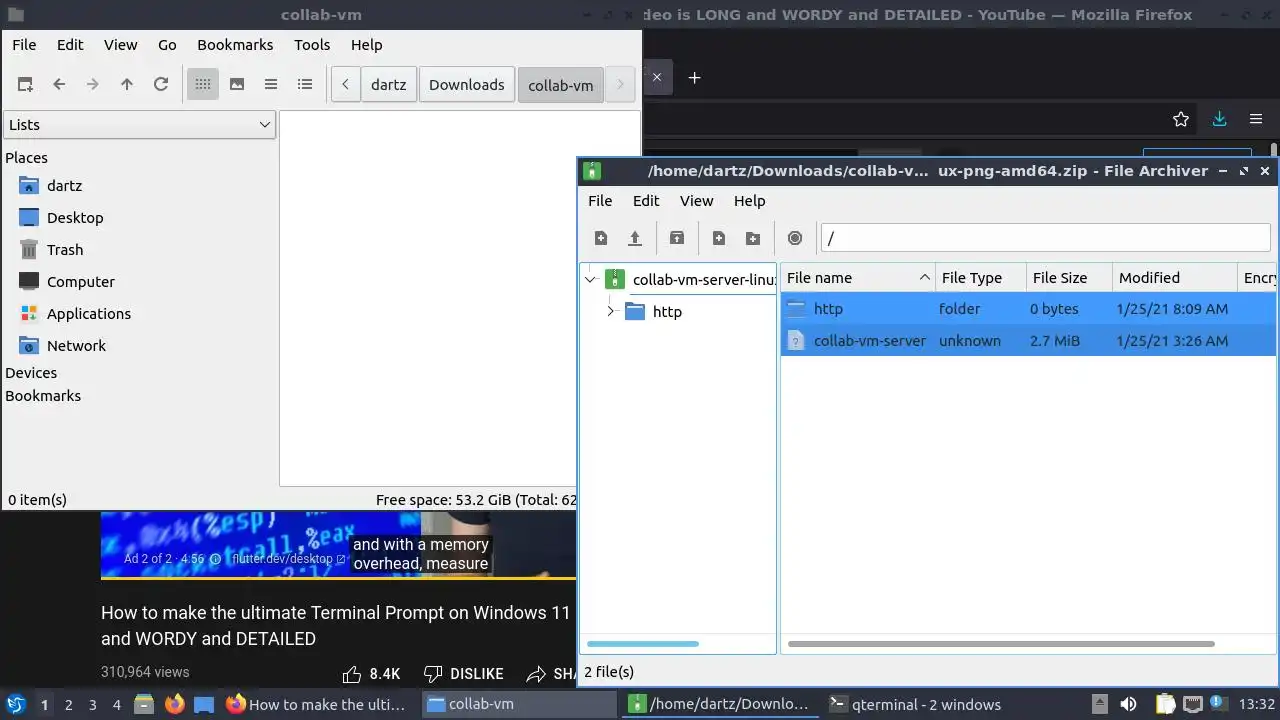Click the stop operation toolbar icon
Screen dimensions: 1280x720
[x=795, y=238]
